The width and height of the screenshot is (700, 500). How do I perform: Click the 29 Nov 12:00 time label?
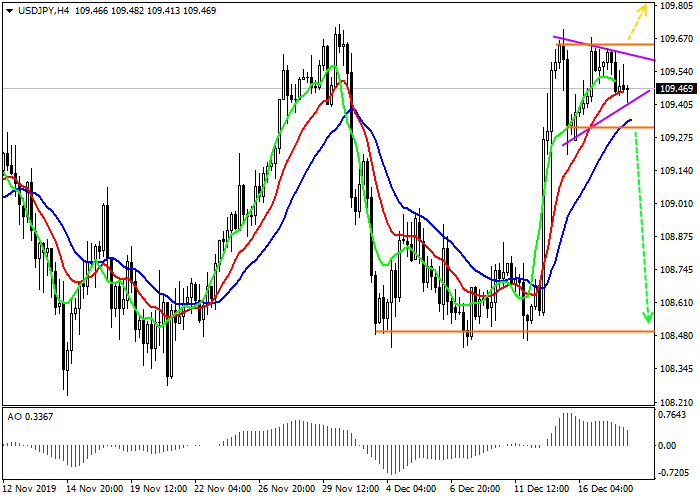(x=349, y=490)
